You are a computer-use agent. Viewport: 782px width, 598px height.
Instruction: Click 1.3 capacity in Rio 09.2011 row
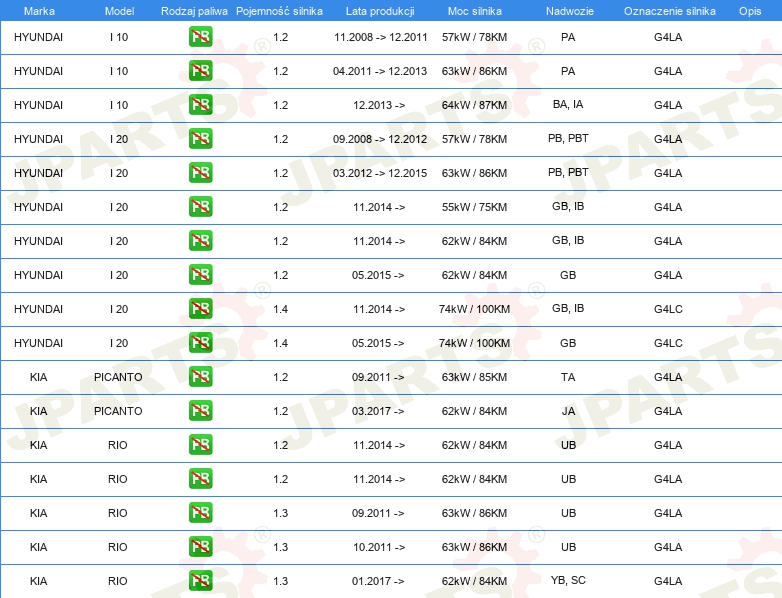point(281,513)
